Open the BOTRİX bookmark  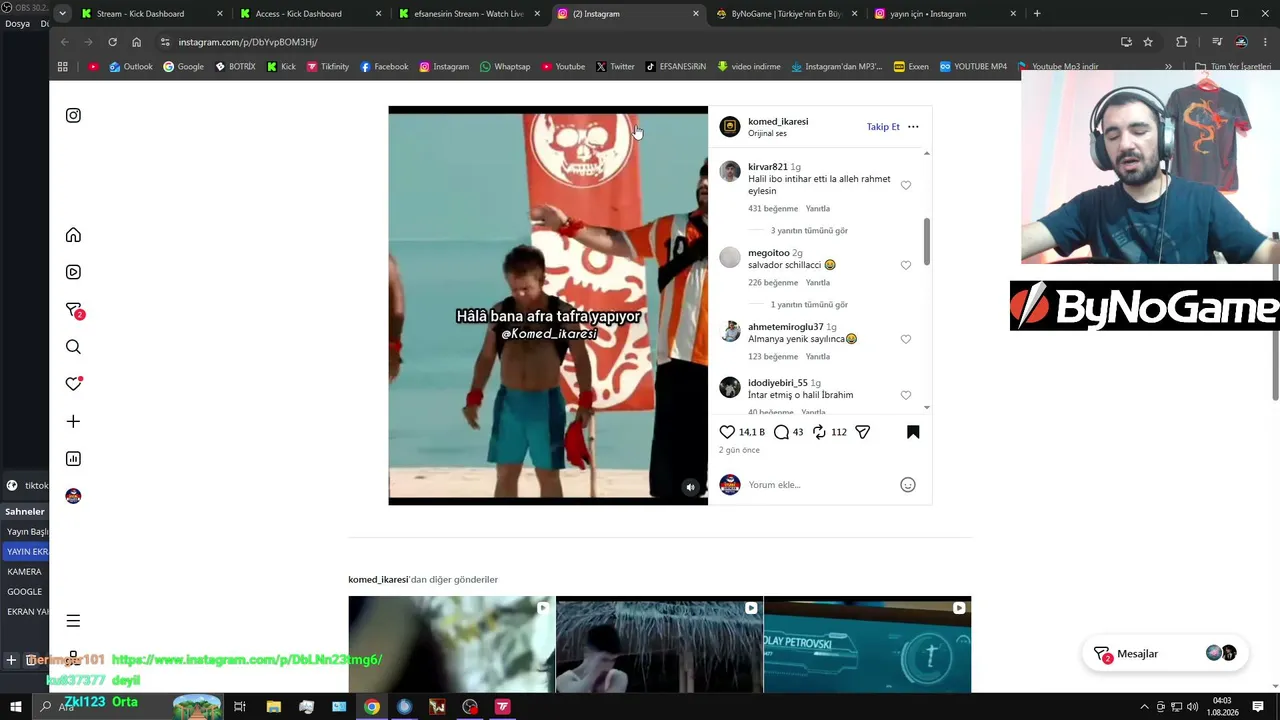pyautogui.click(x=235, y=67)
